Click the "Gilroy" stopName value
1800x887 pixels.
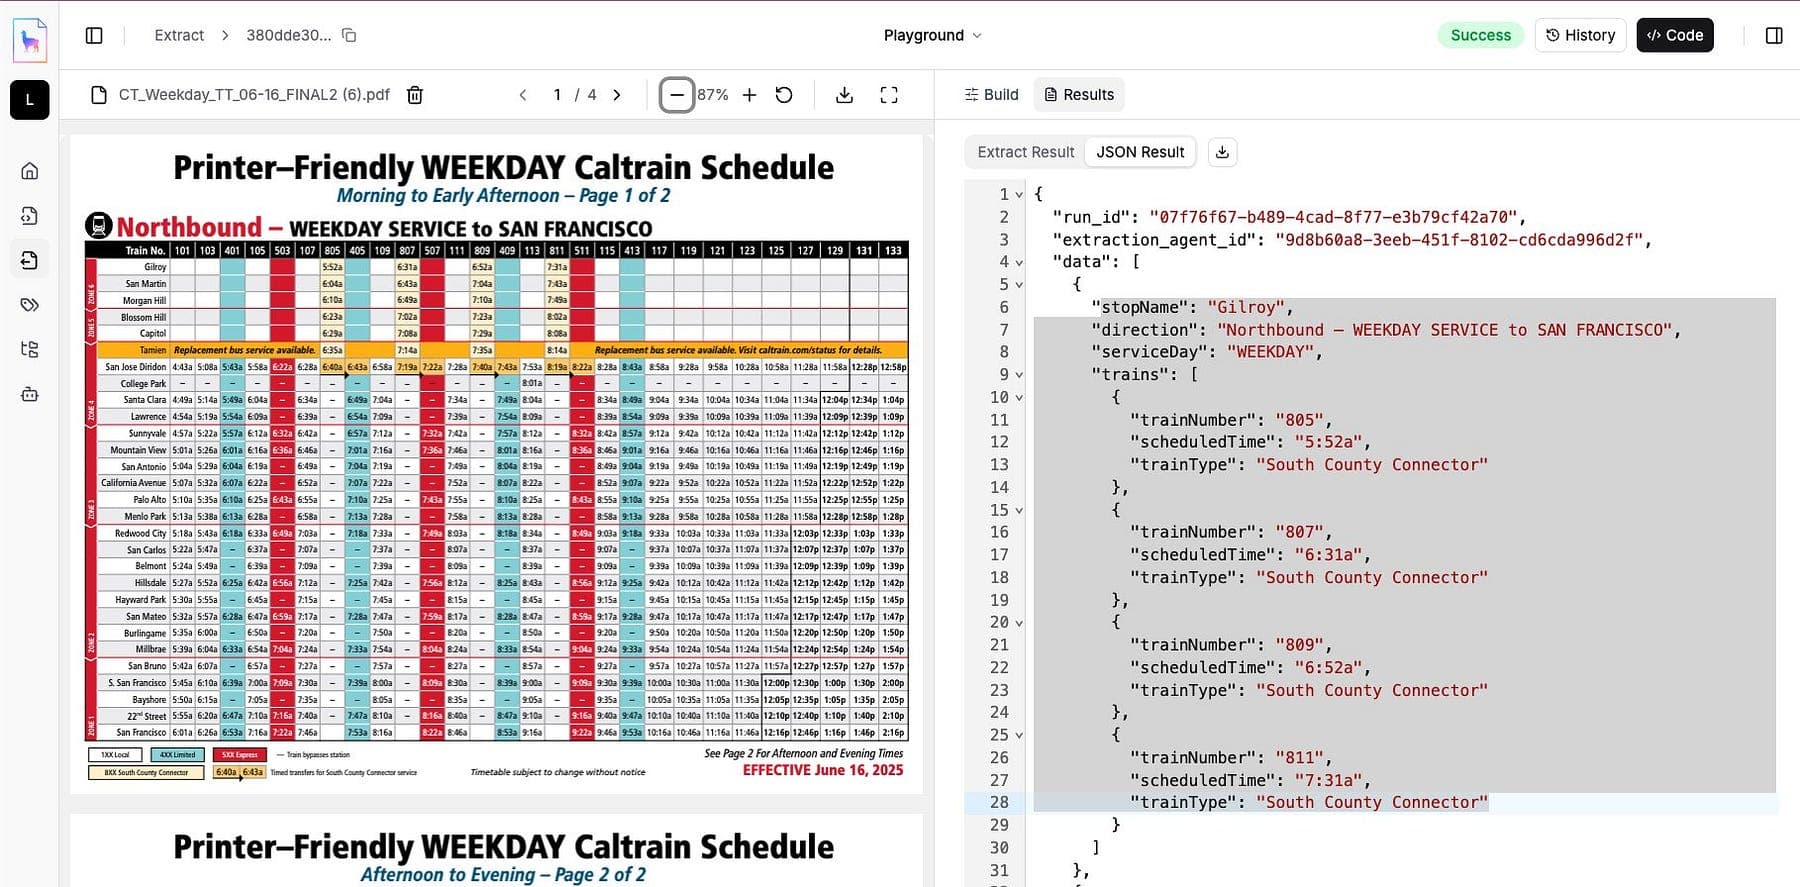pos(1245,307)
